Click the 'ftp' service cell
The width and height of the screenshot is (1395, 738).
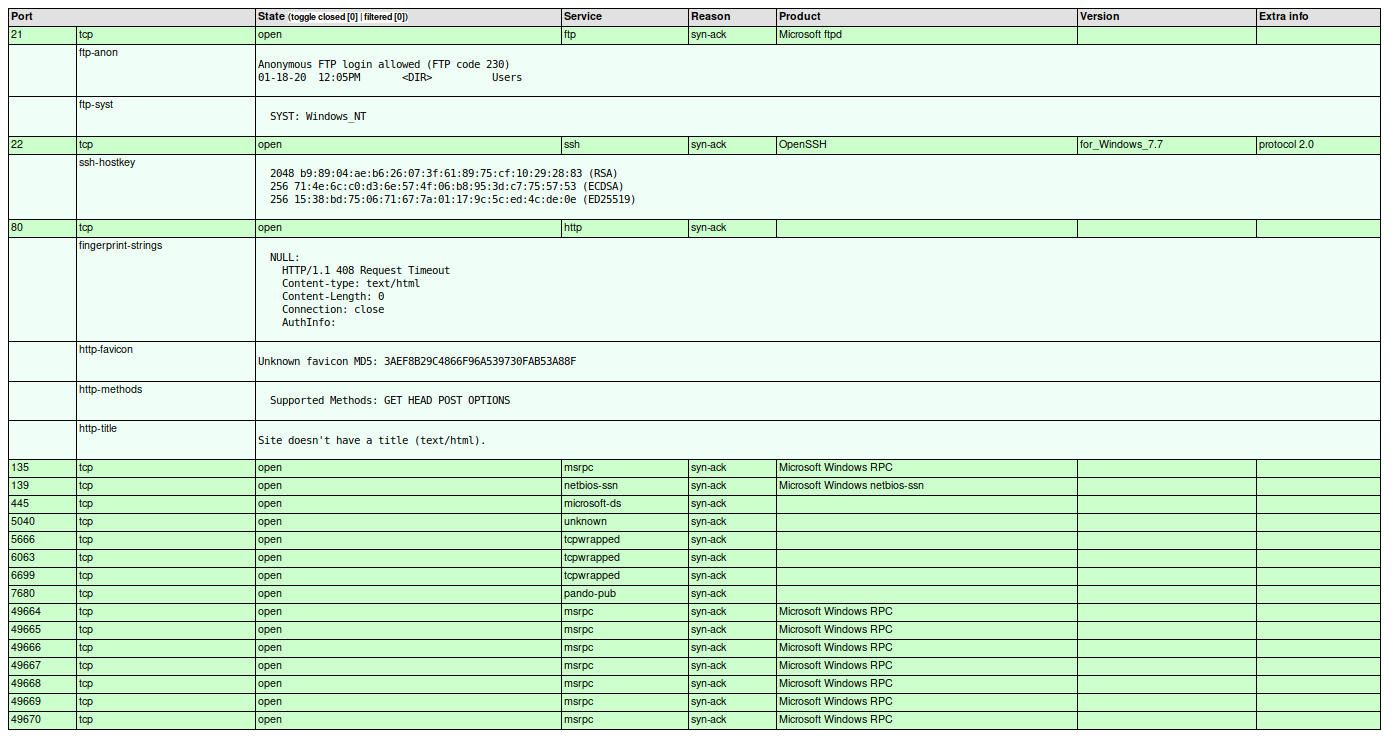(624, 35)
